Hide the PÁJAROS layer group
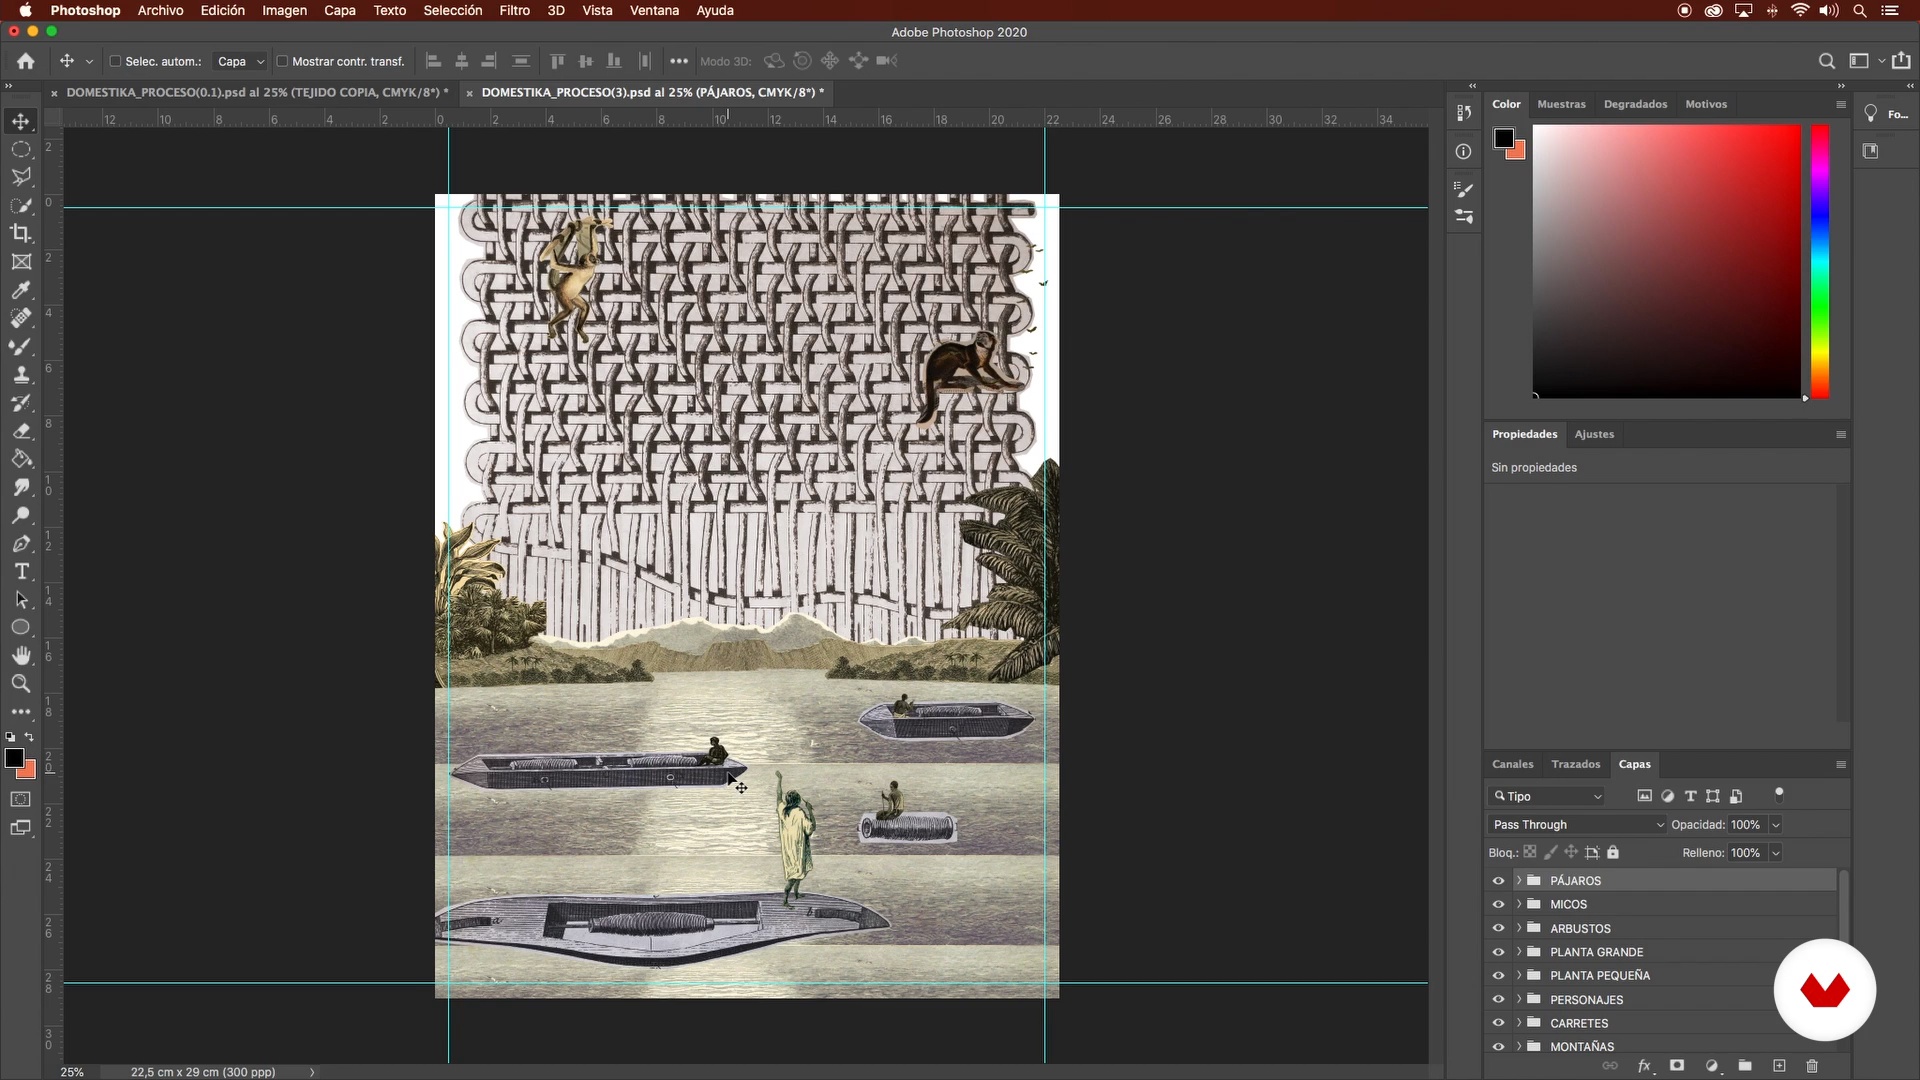This screenshot has height=1080, width=1920. point(1498,881)
